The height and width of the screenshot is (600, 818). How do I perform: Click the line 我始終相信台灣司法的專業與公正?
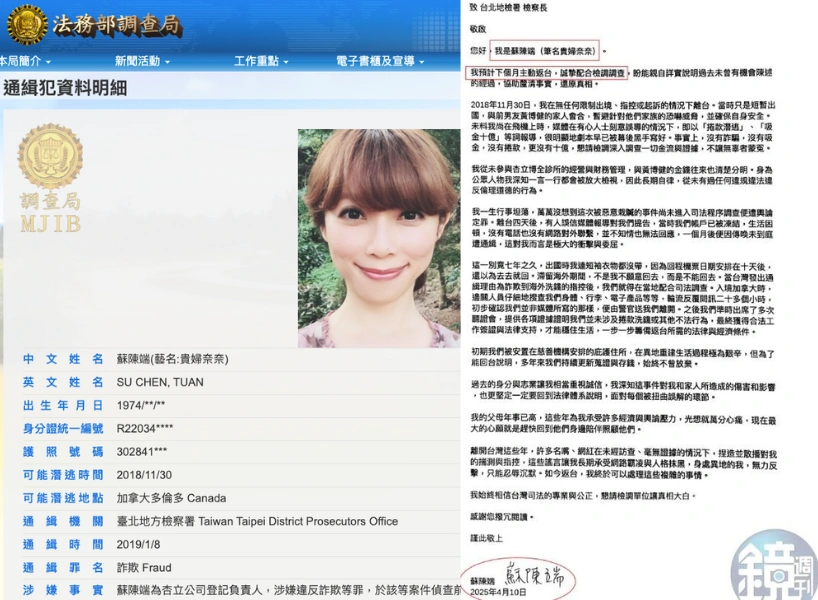coord(583,495)
